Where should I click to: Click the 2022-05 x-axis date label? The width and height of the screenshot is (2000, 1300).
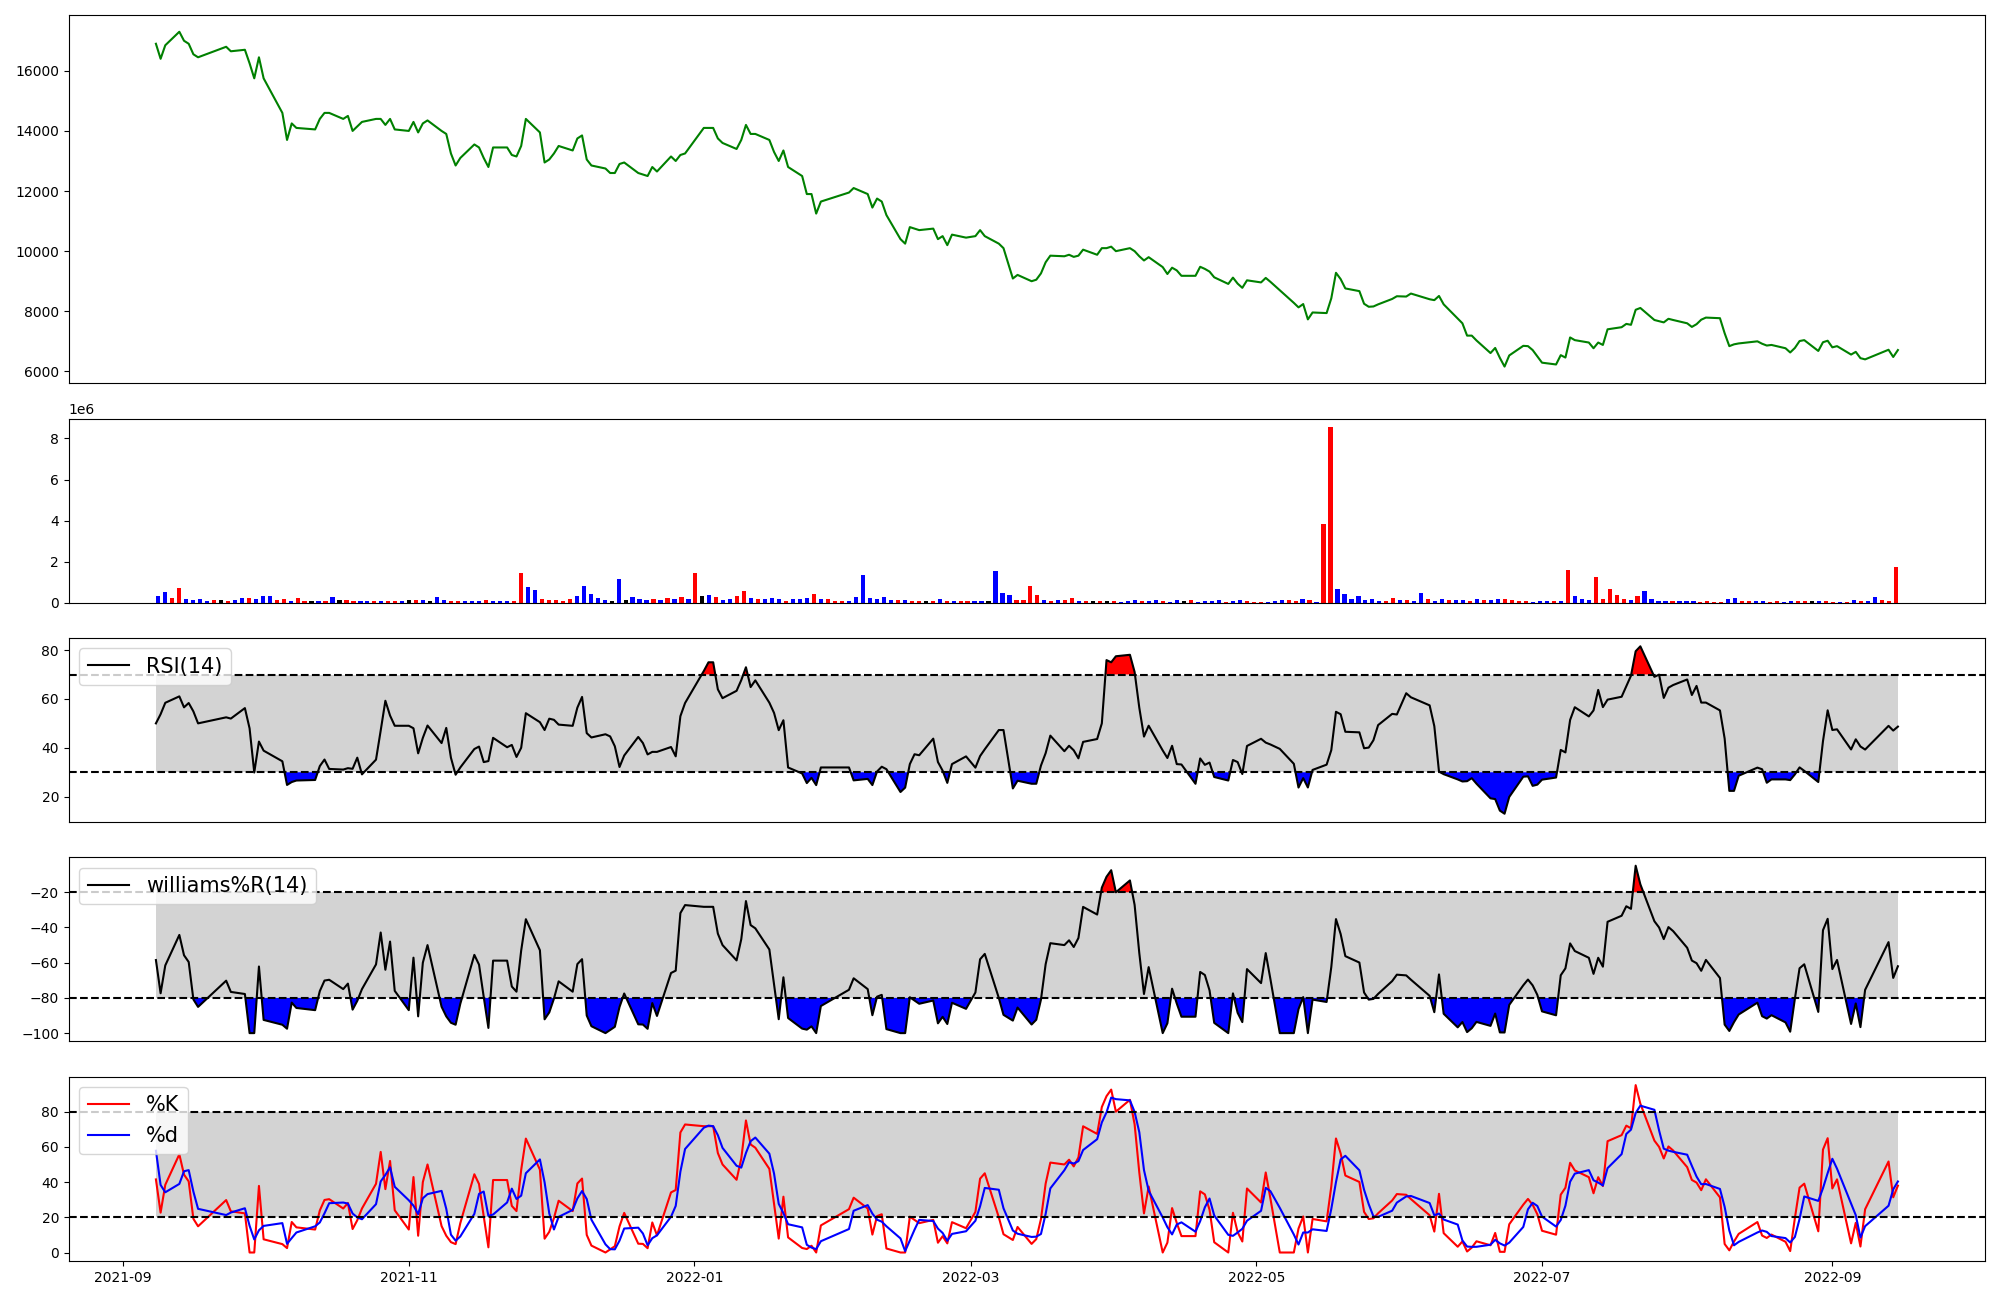(1256, 1277)
